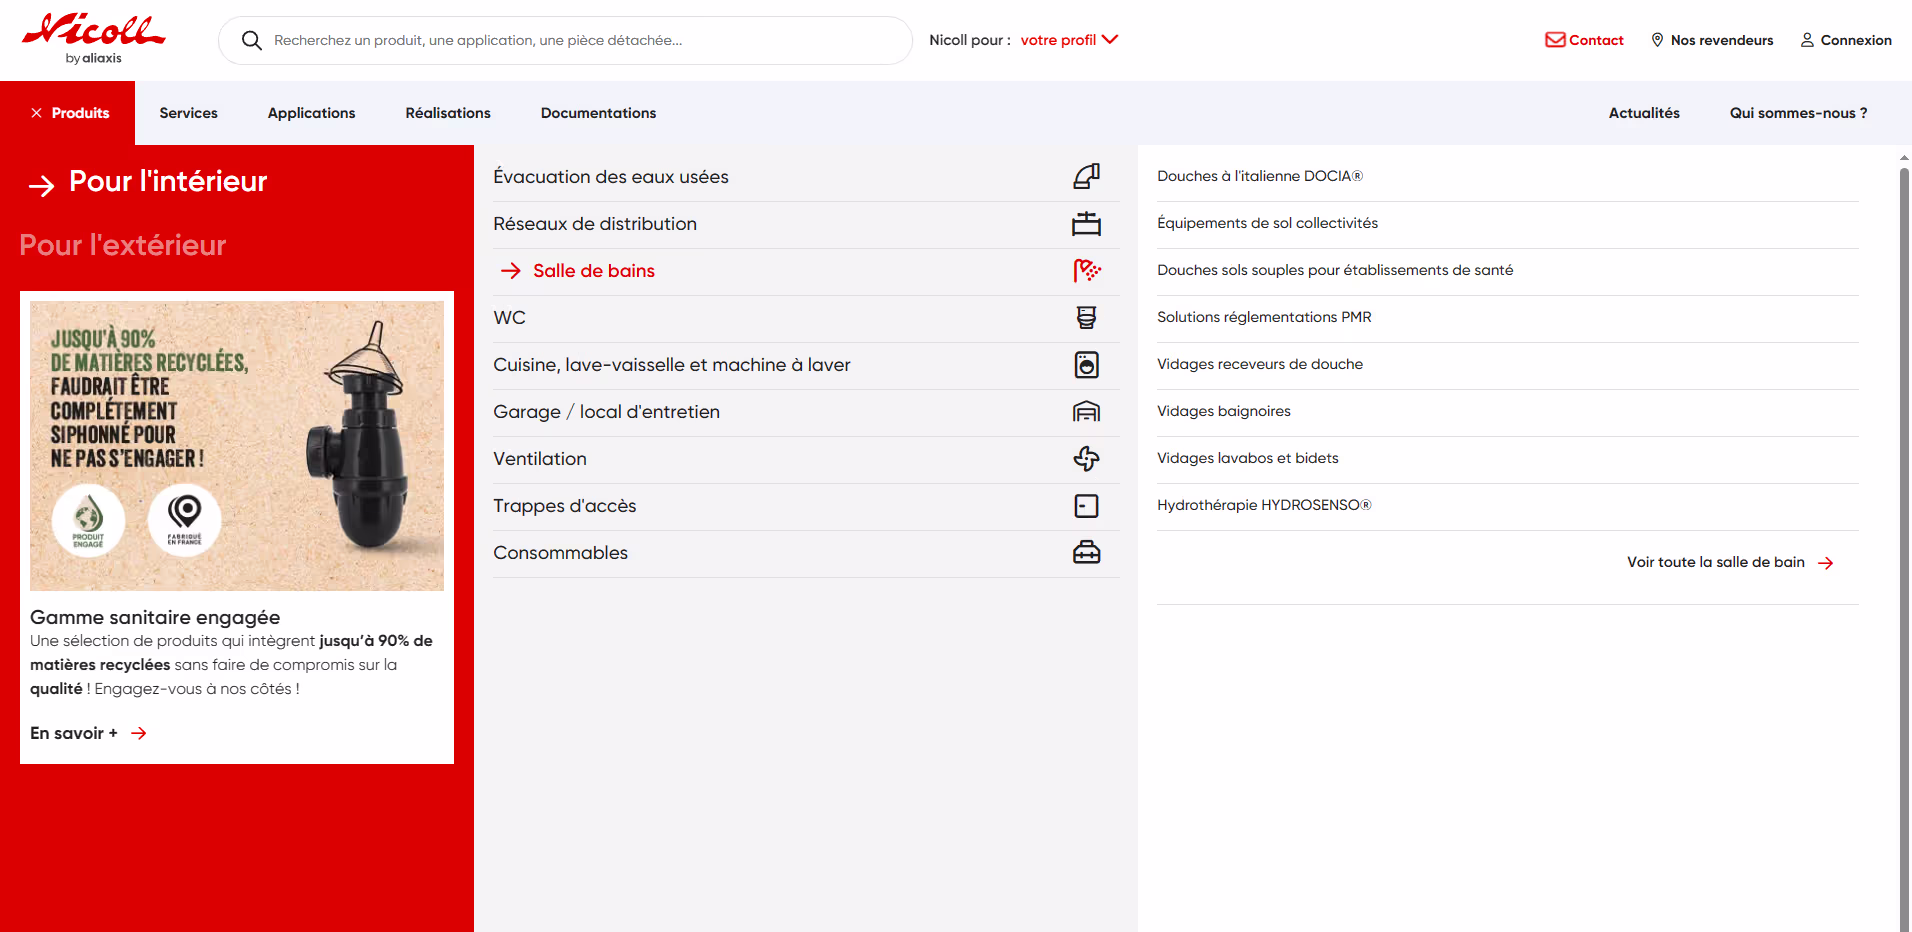The height and width of the screenshot is (932, 1912).
Task: Close the Produits menu with the X icon
Action: 36,113
